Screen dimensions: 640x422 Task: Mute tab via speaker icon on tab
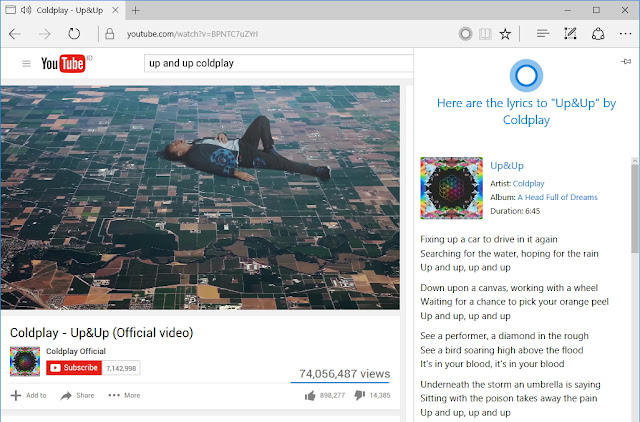26,10
